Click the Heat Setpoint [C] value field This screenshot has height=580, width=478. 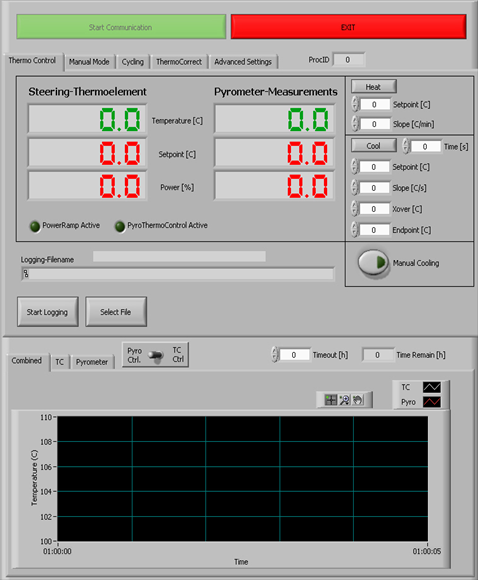click(x=374, y=104)
